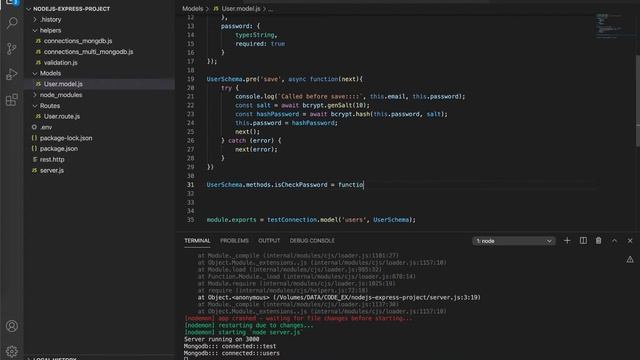Click the editor vertical scrollbar
The height and width of the screenshot is (360, 640).
click(x=638, y=100)
